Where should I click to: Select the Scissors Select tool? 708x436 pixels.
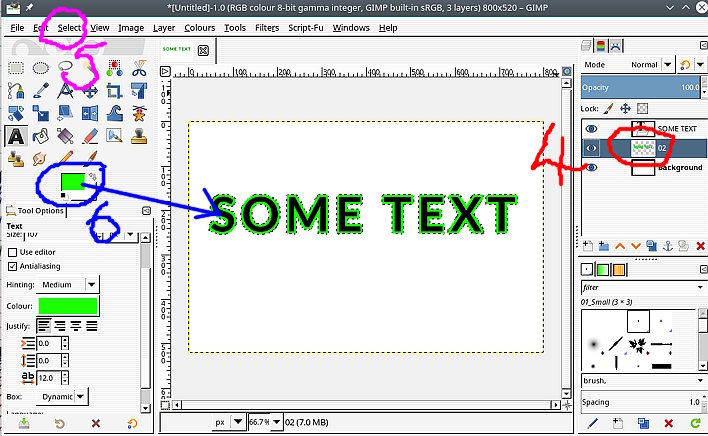click(139, 68)
